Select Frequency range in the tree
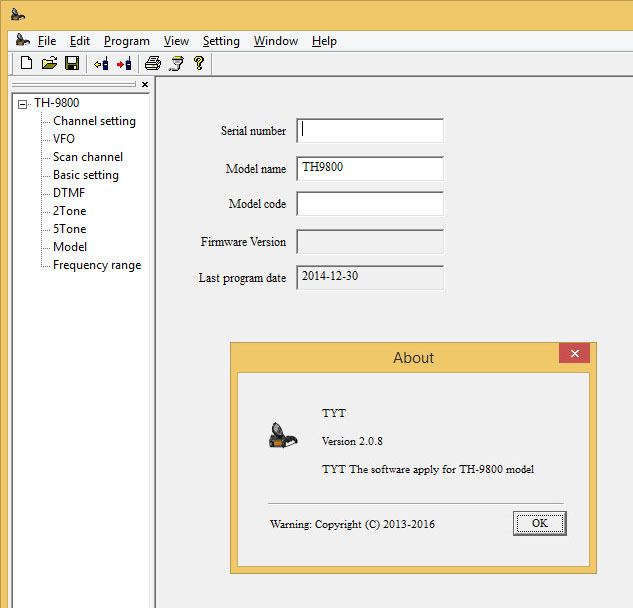The width and height of the screenshot is (633, 608). [x=97, y=265]
